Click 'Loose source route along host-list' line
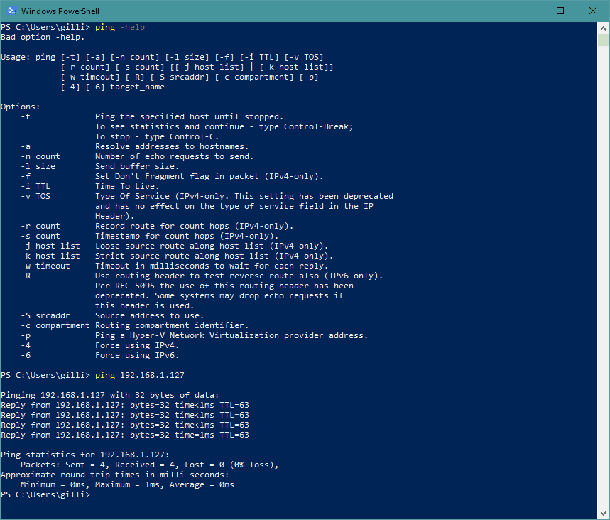610x520 pixels. coord(212,246)
